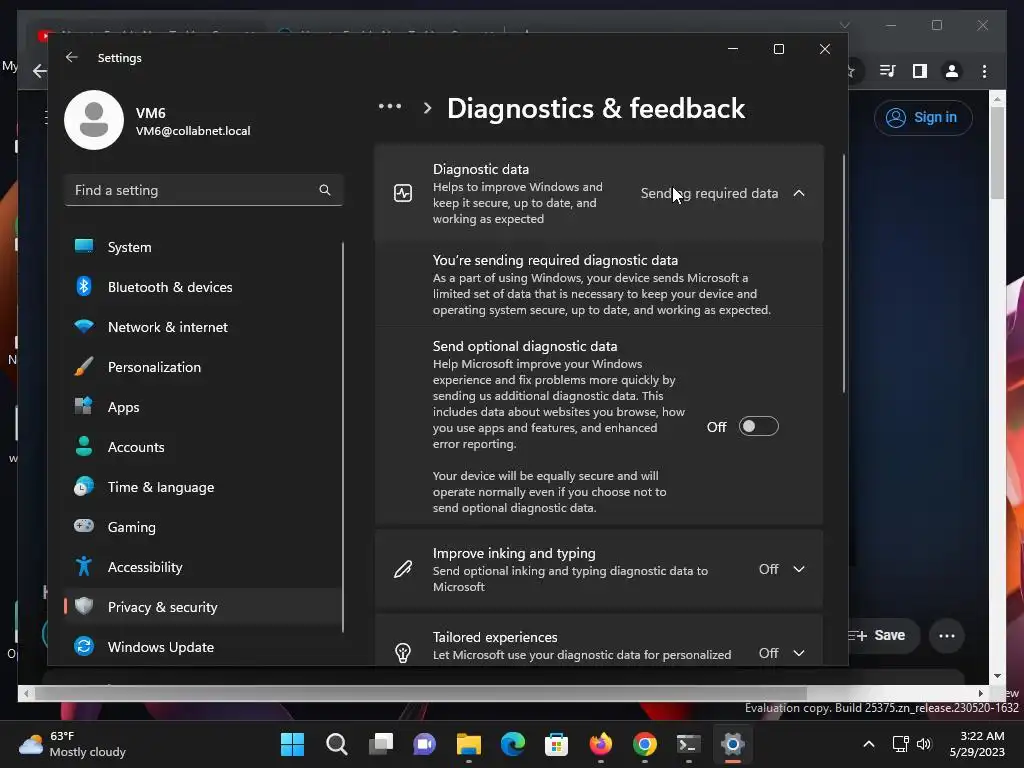The width and height of the screenshot is (1024, 768).
Task: Open Microsoft Edge from taskbar
Action: (x=513, y=744)
